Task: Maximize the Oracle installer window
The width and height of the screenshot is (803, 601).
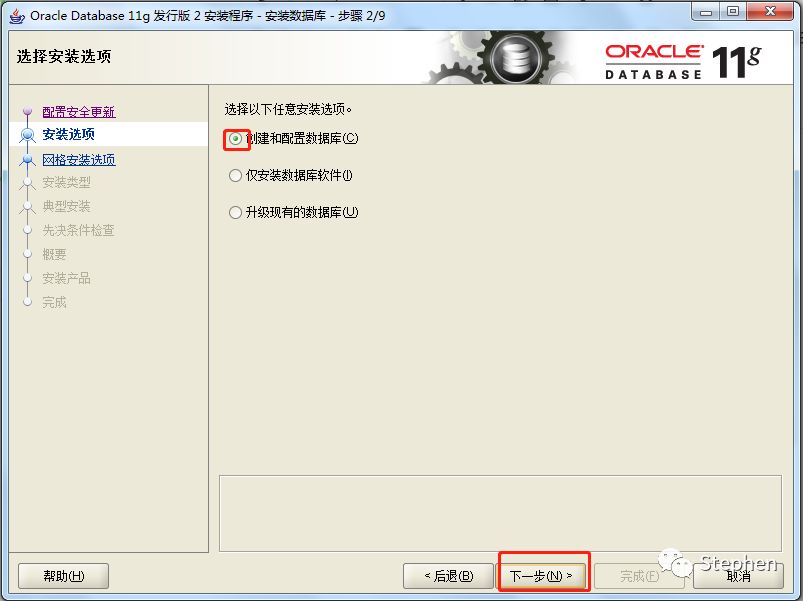Action: point(733,12)
